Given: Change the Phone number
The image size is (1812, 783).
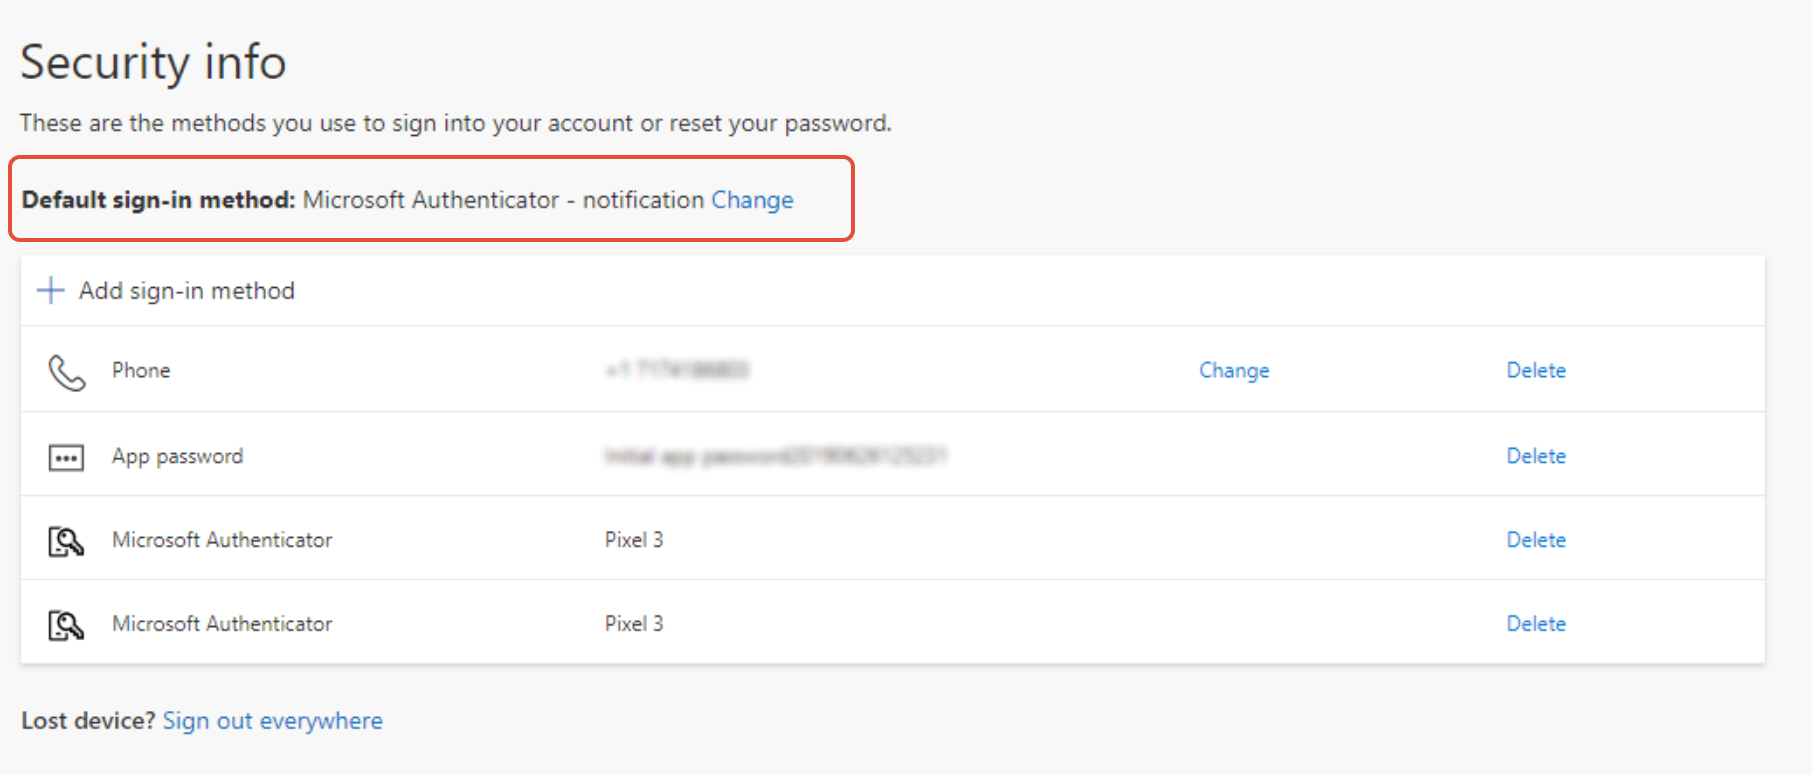Looking at the screenshot, I should [1234, 370].
